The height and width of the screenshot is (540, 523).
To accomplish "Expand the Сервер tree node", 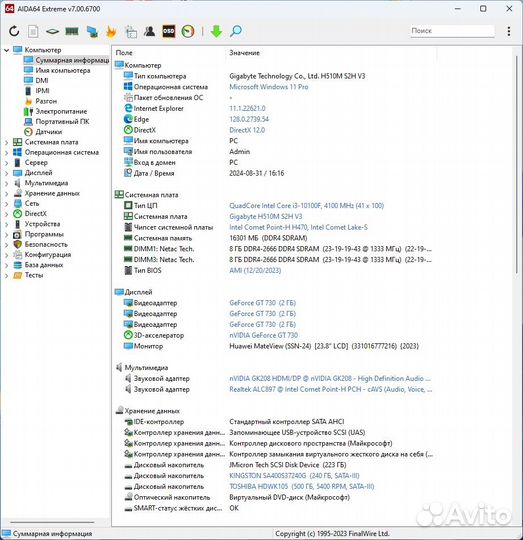I will (6, 163).
